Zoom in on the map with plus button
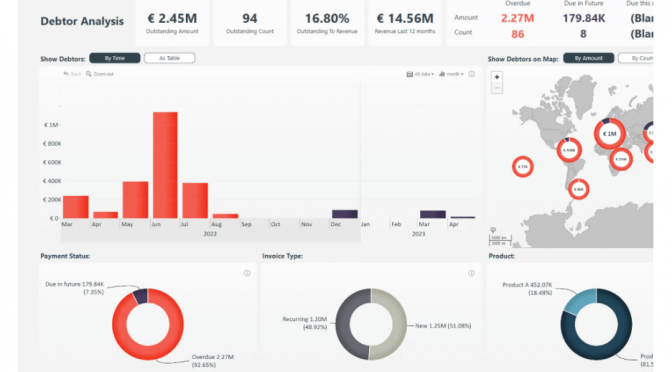 (497, 77)
